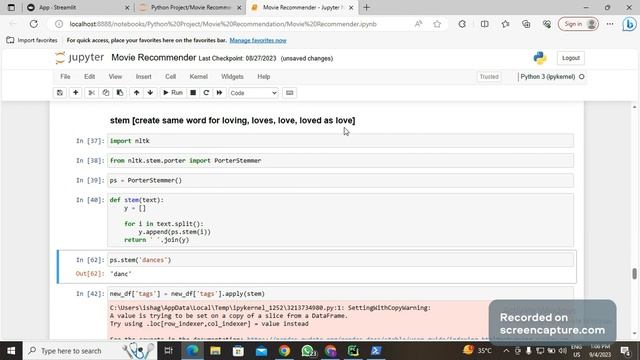This screenshot has width=640, height=360.
Task: Move selected cell down arrow
Action: [x=150, y=93]
